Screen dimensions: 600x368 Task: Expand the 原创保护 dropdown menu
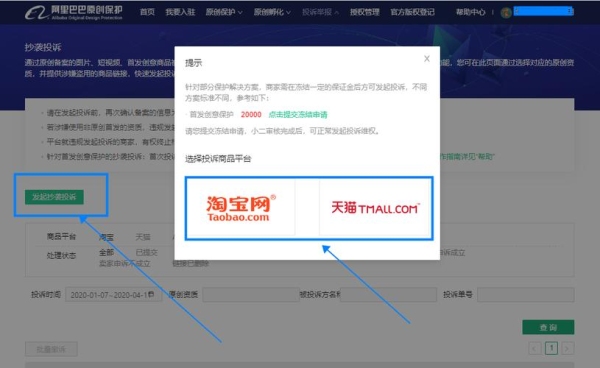click(224, 12)
